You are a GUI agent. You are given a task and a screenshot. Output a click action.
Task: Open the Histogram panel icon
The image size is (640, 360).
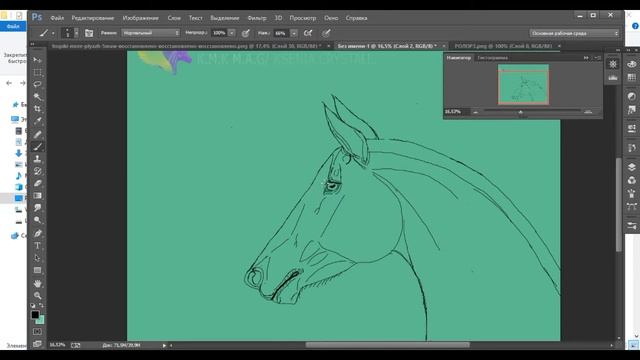pos(613,78)
